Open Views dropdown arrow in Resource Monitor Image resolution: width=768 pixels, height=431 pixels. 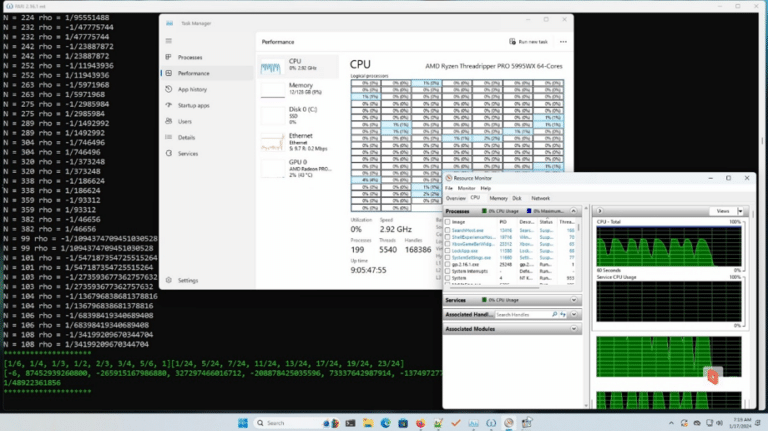click(x=740, y=211)
